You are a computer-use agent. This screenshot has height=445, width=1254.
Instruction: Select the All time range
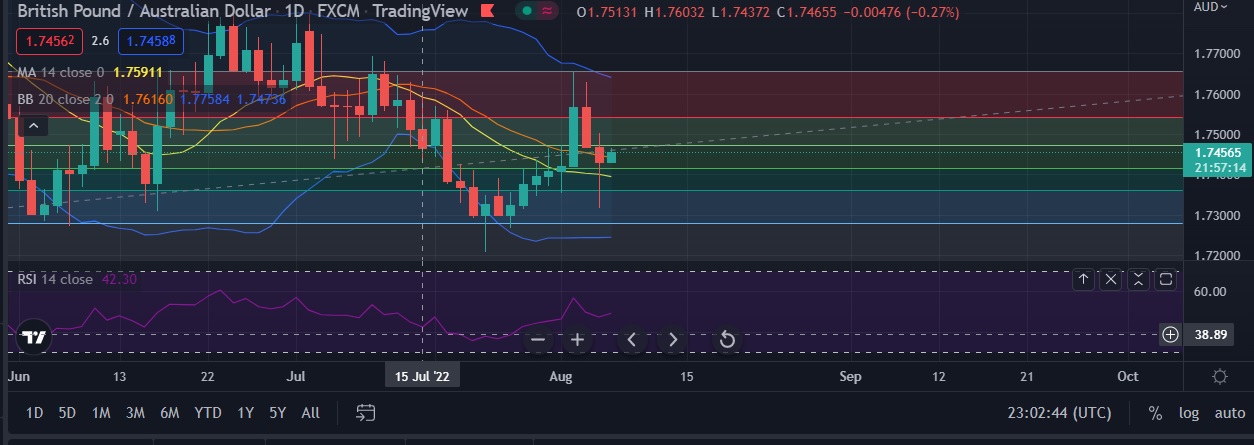(x=310, y=413)
